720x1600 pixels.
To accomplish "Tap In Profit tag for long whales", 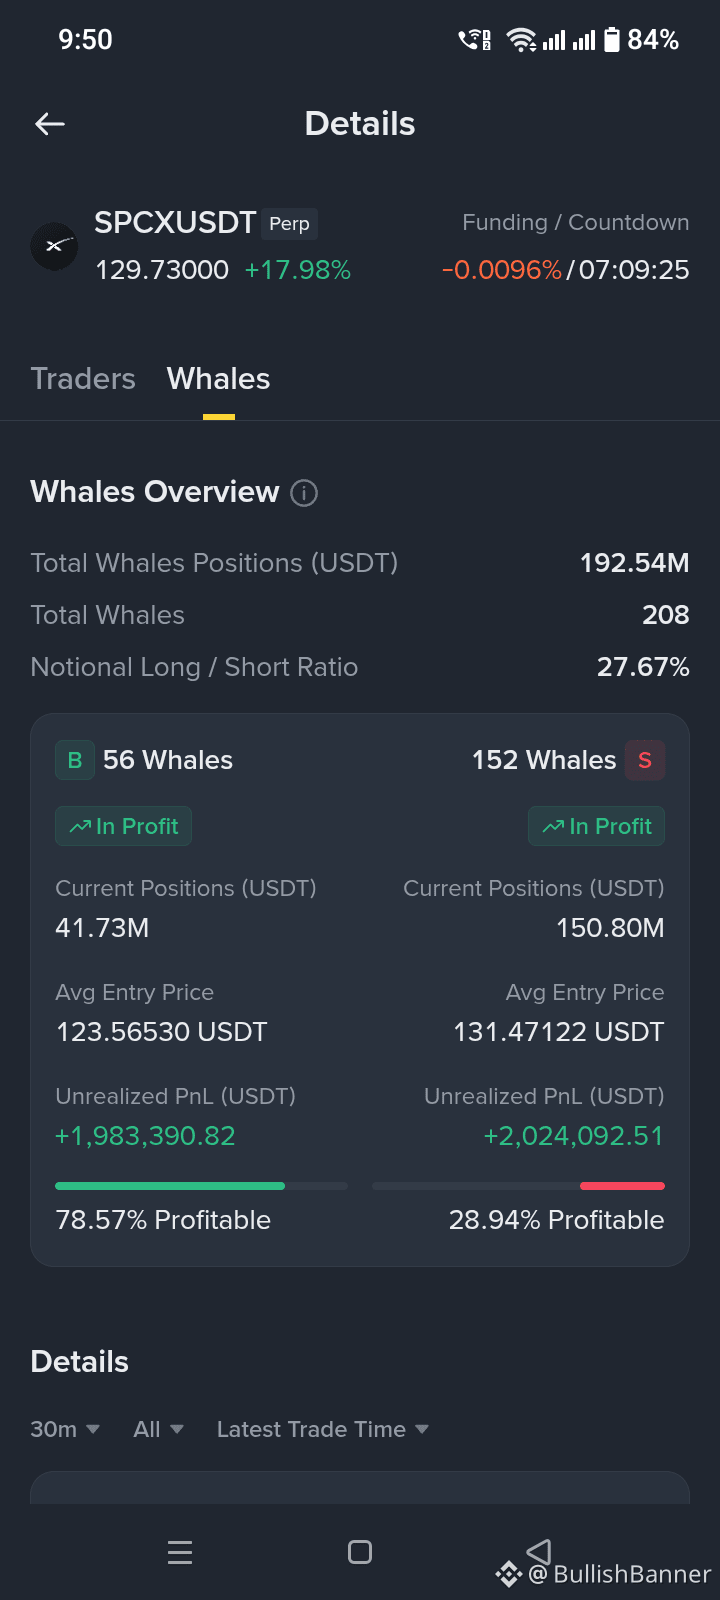I will [x=123, y=826].
